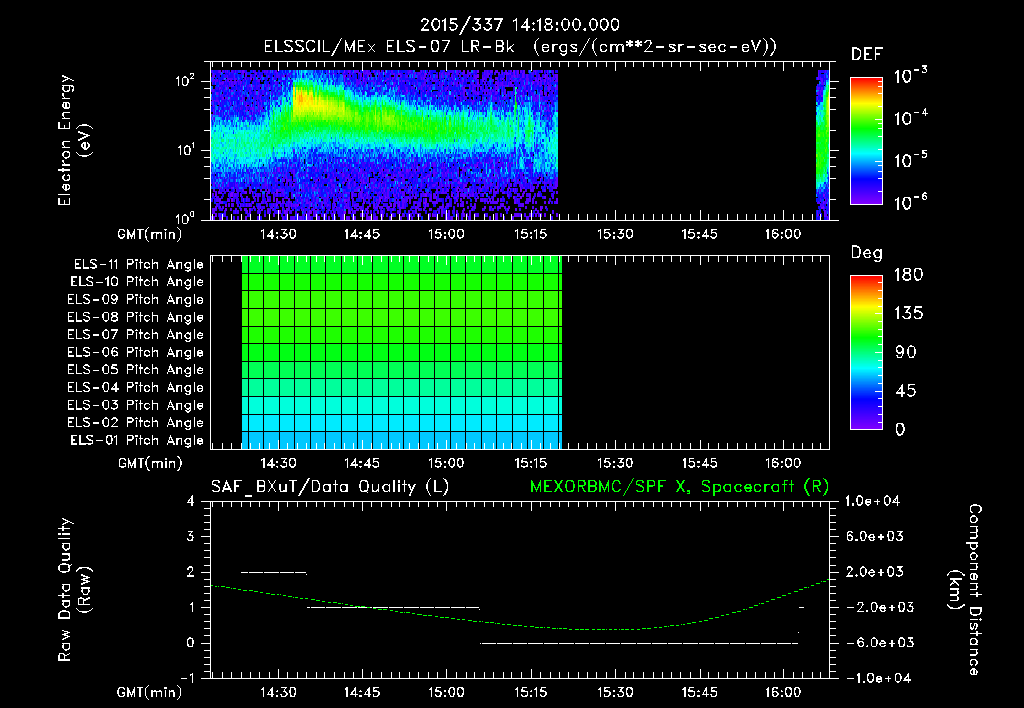Click the ELS-10 Pitch Angle row label
1024x708 pixels.
pyautogui.click(x=137, y=282)
